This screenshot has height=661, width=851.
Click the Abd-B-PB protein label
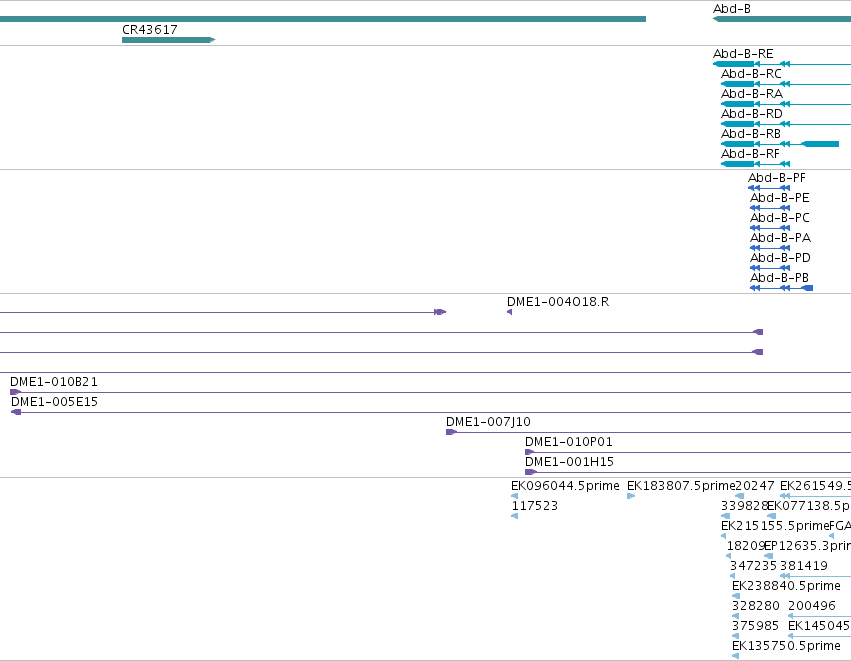point(779,278)
